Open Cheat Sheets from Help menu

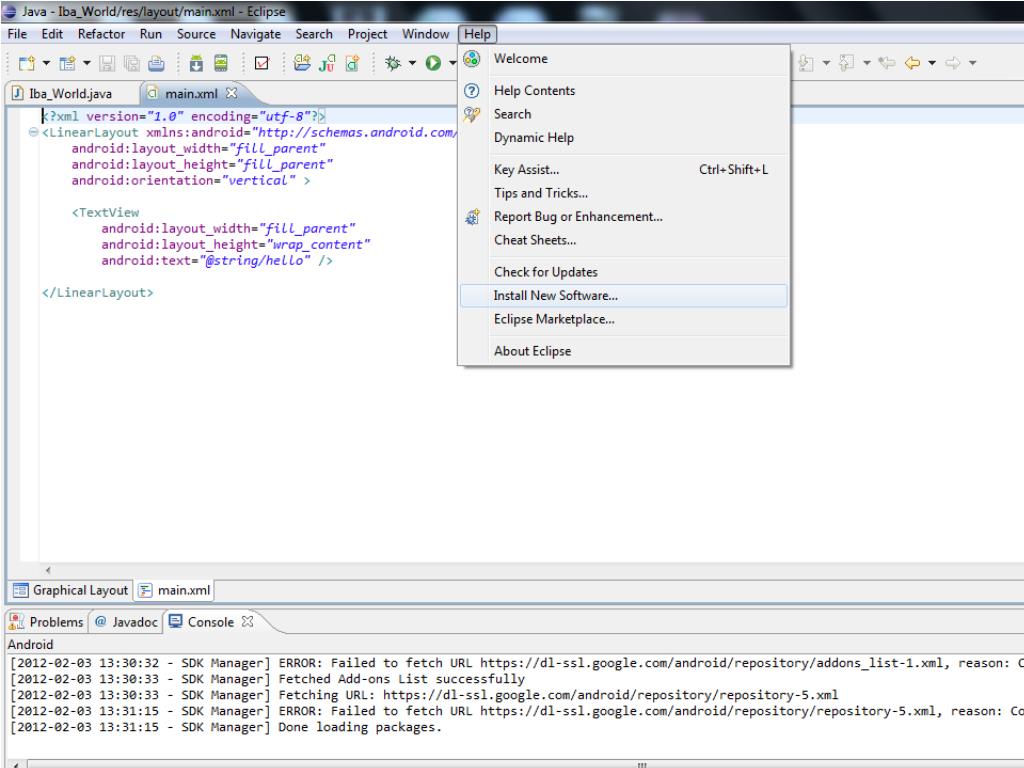point(624,240)
